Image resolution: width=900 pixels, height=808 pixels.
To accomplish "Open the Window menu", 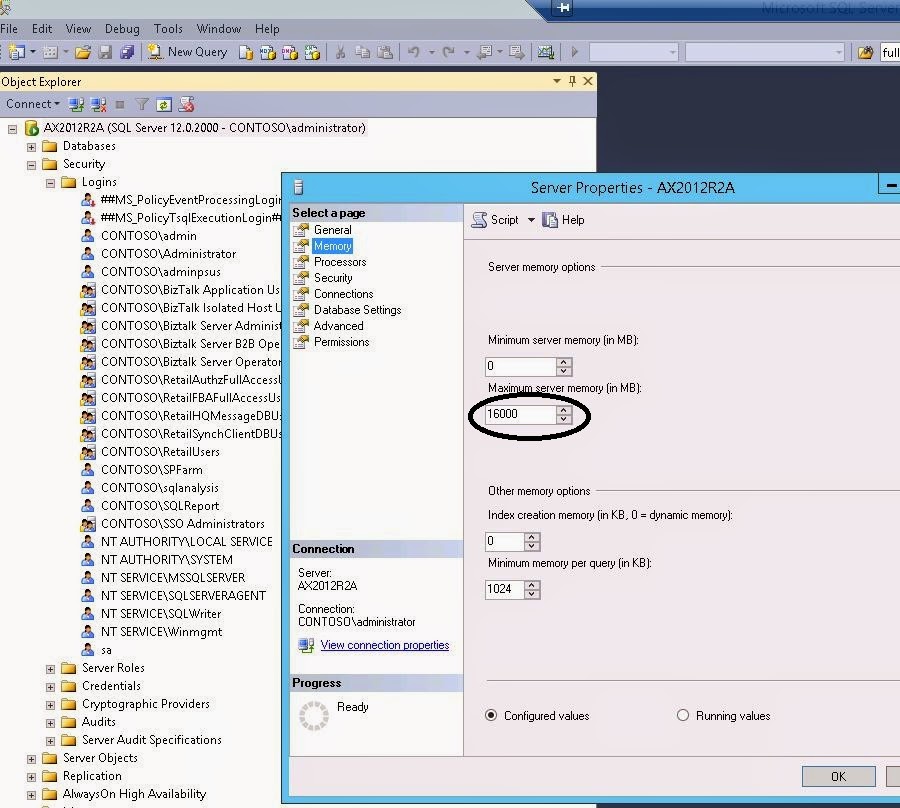I will pyautogui.click(x=219, y=29).
